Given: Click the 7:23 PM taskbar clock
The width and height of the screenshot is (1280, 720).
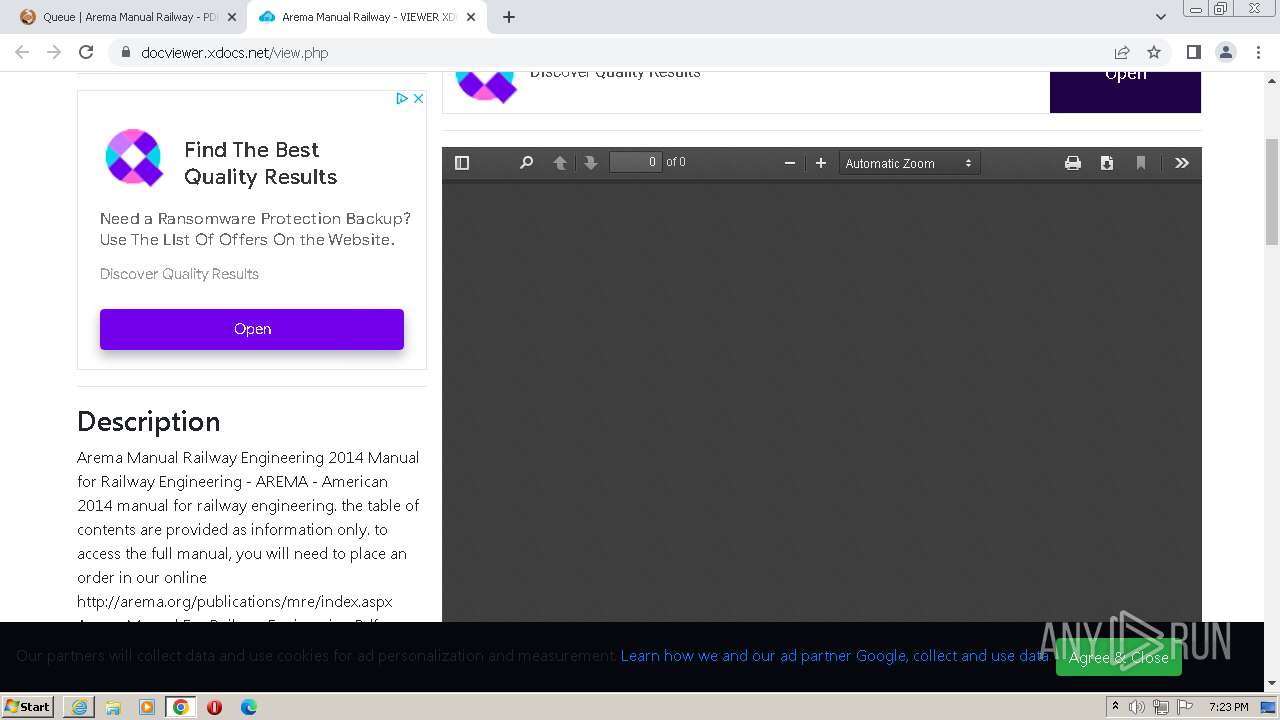Looking at the screenshot, I should click(1228, 707).
